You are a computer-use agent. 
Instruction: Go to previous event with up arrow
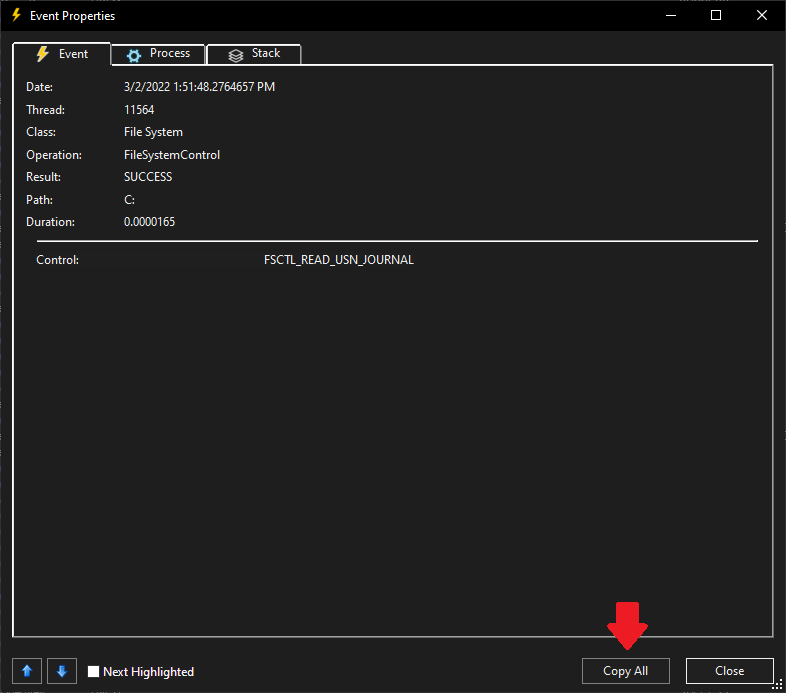(27, 671)
